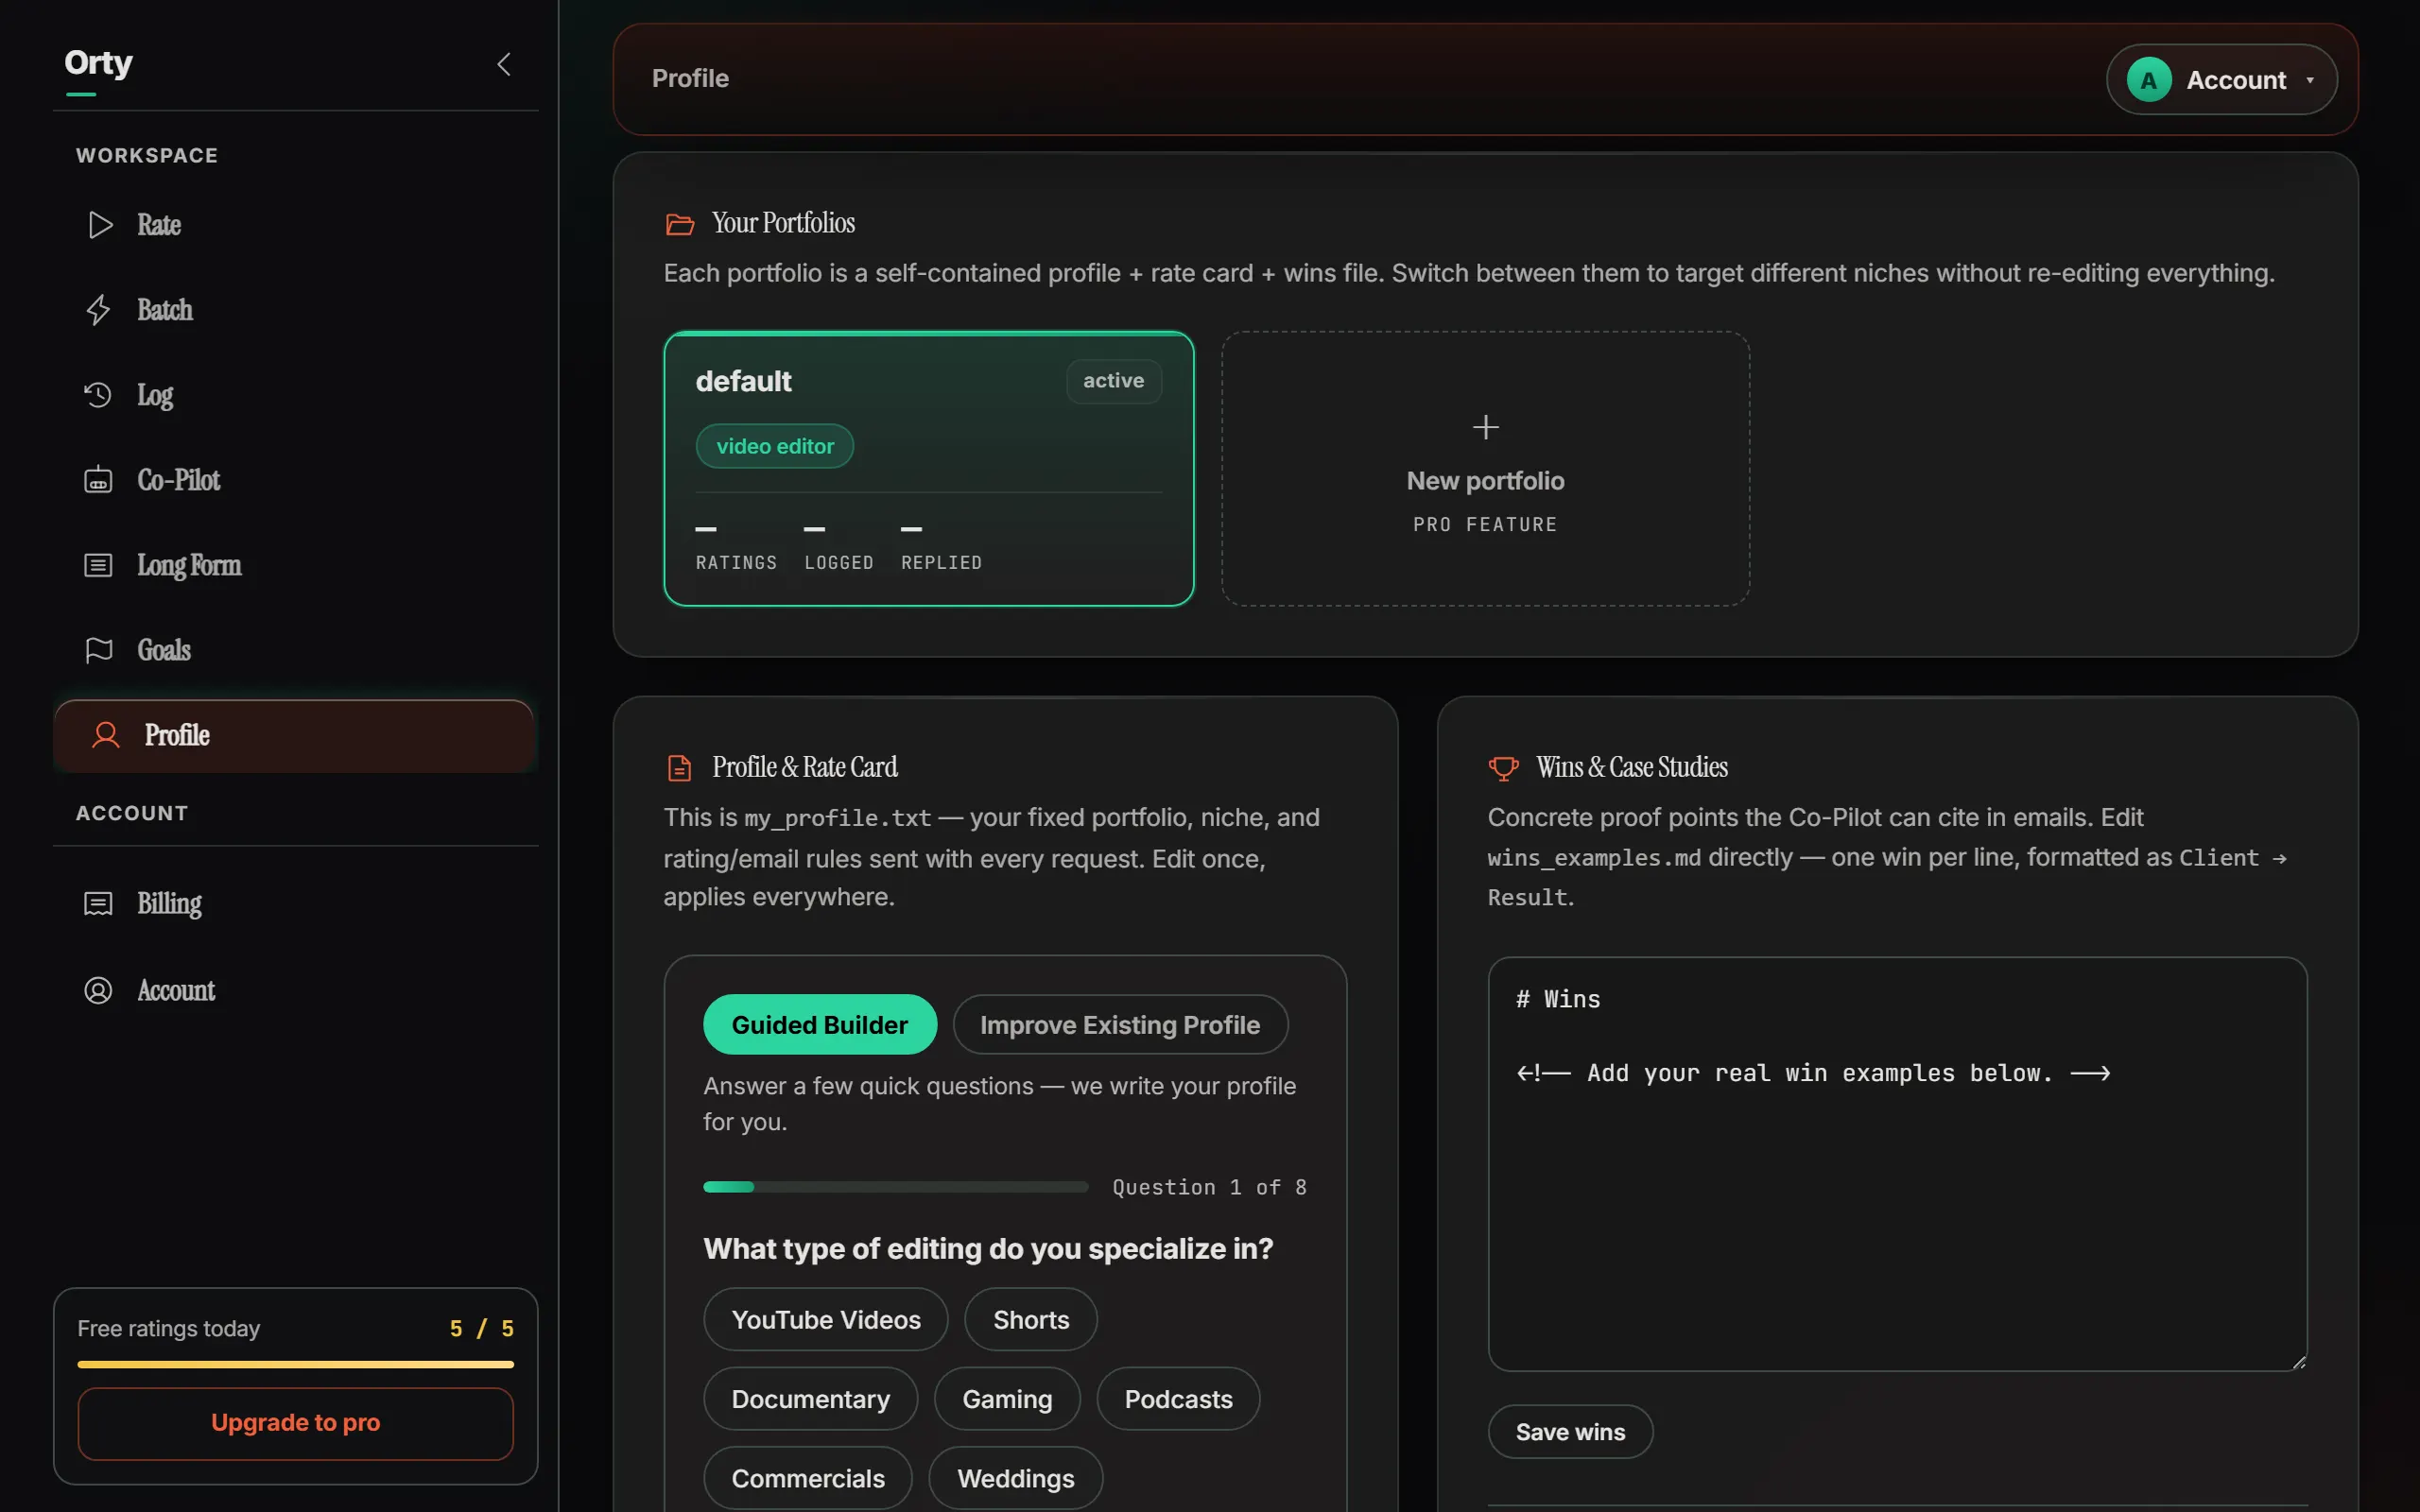The width and height of the screenshot is (2420, 1512).
Task: Click the Save wins button
Action: (x=1570, y=1431)
